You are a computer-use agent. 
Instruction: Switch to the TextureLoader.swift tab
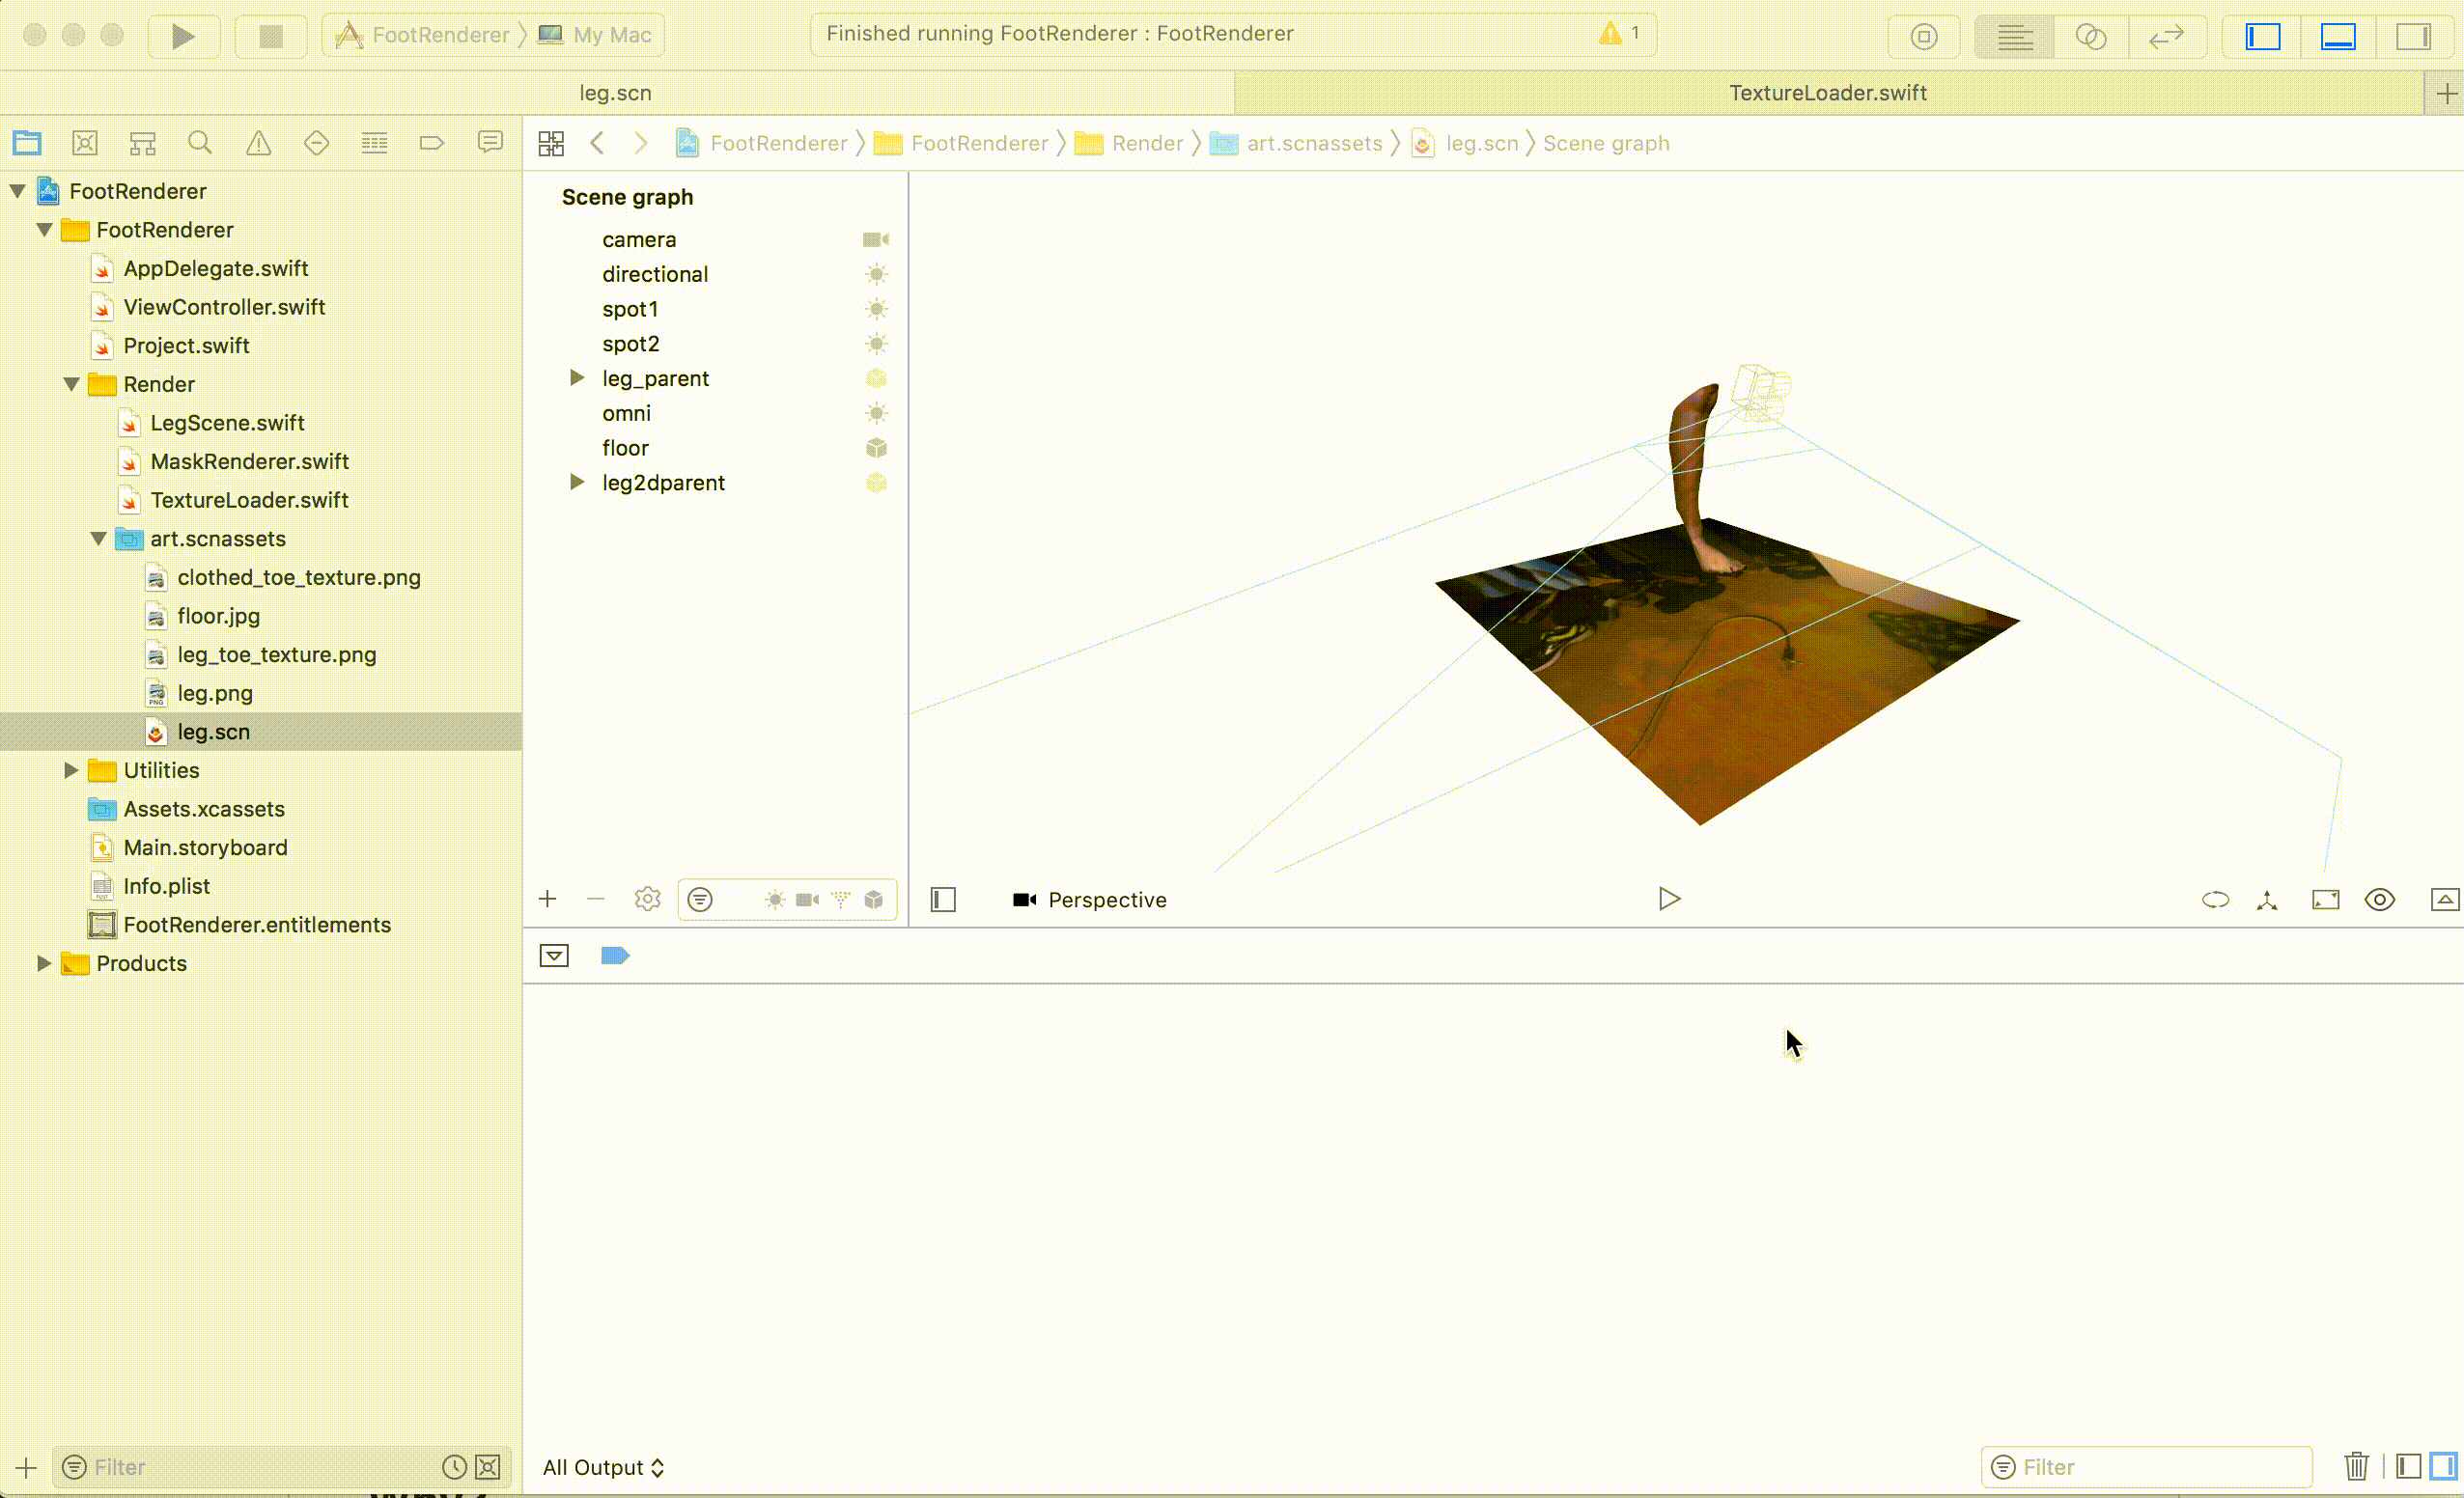(1827, 93)
